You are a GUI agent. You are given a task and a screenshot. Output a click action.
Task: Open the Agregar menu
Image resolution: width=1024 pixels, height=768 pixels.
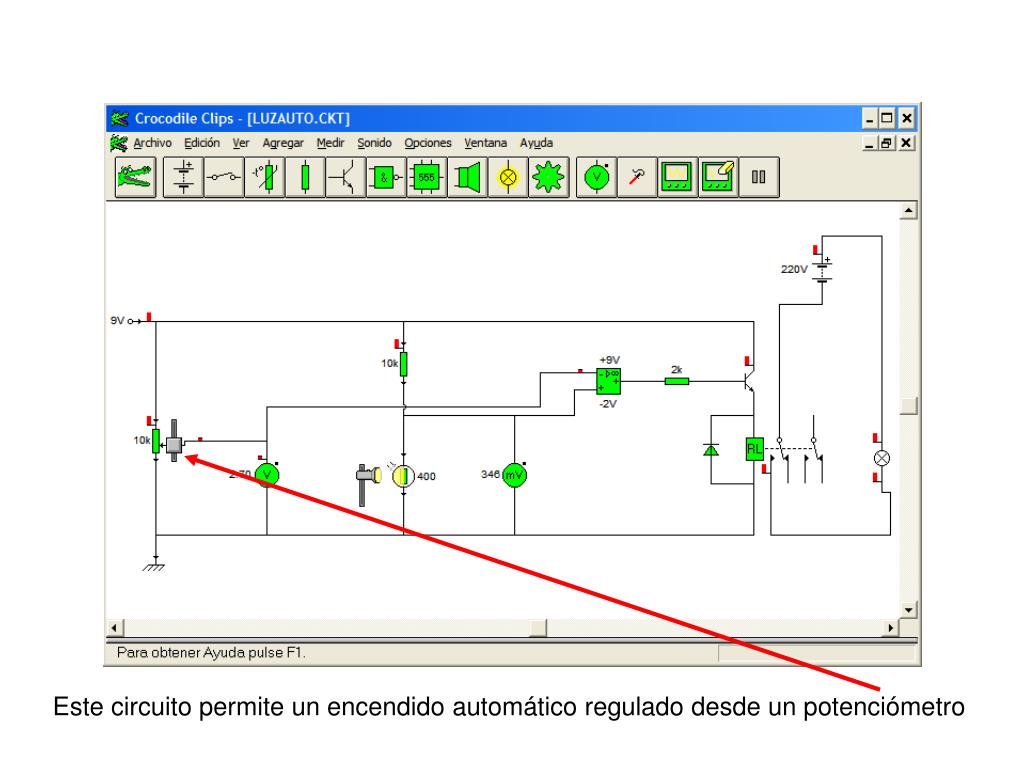coord(283,143)
